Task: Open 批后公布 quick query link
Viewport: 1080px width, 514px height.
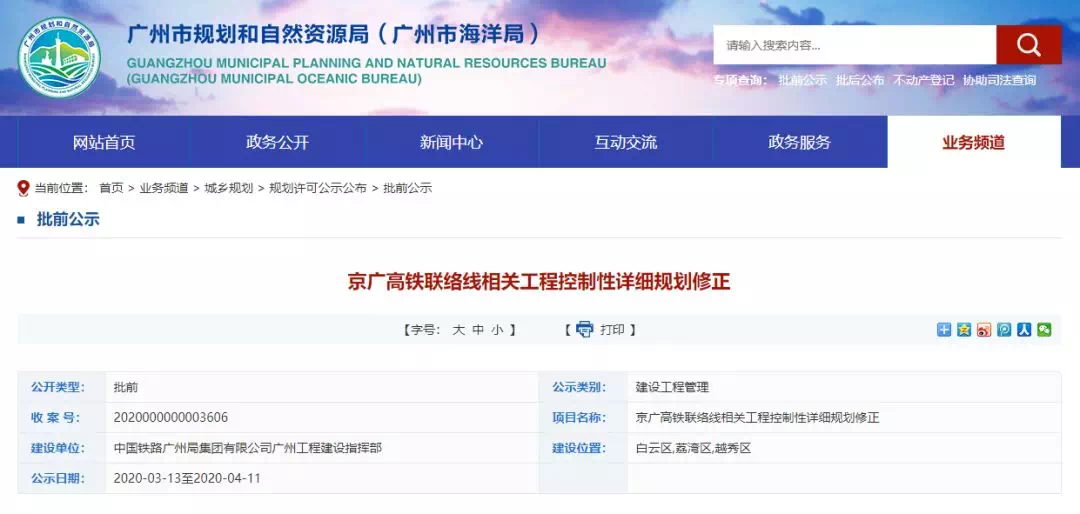Action: pos(860,80)
